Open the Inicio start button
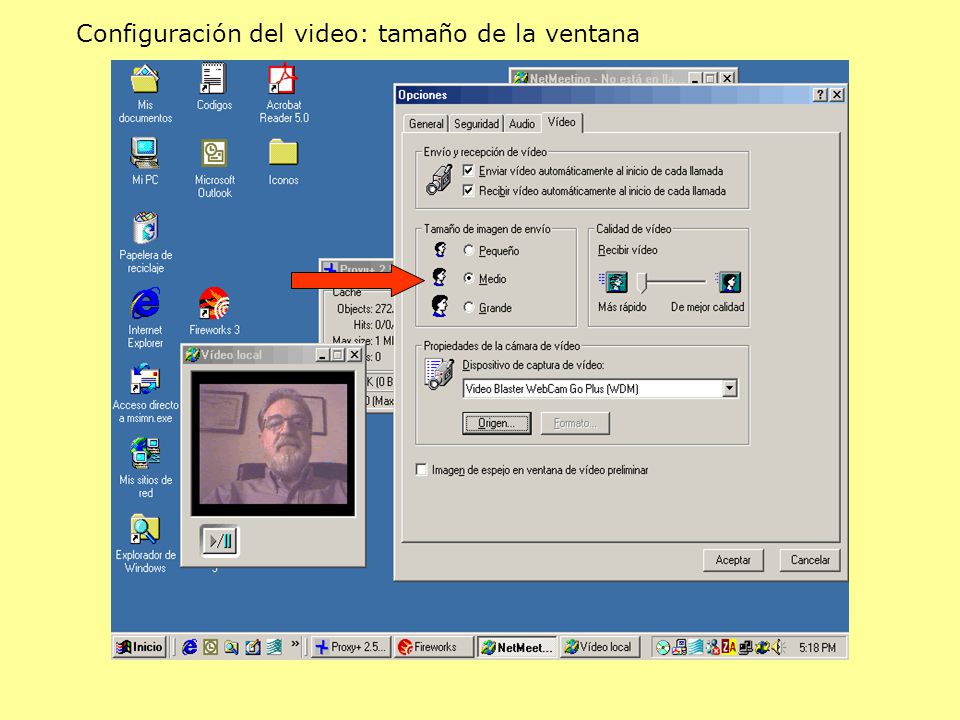The width and height of the screenshot is (960, 720). tap(140, 647)
